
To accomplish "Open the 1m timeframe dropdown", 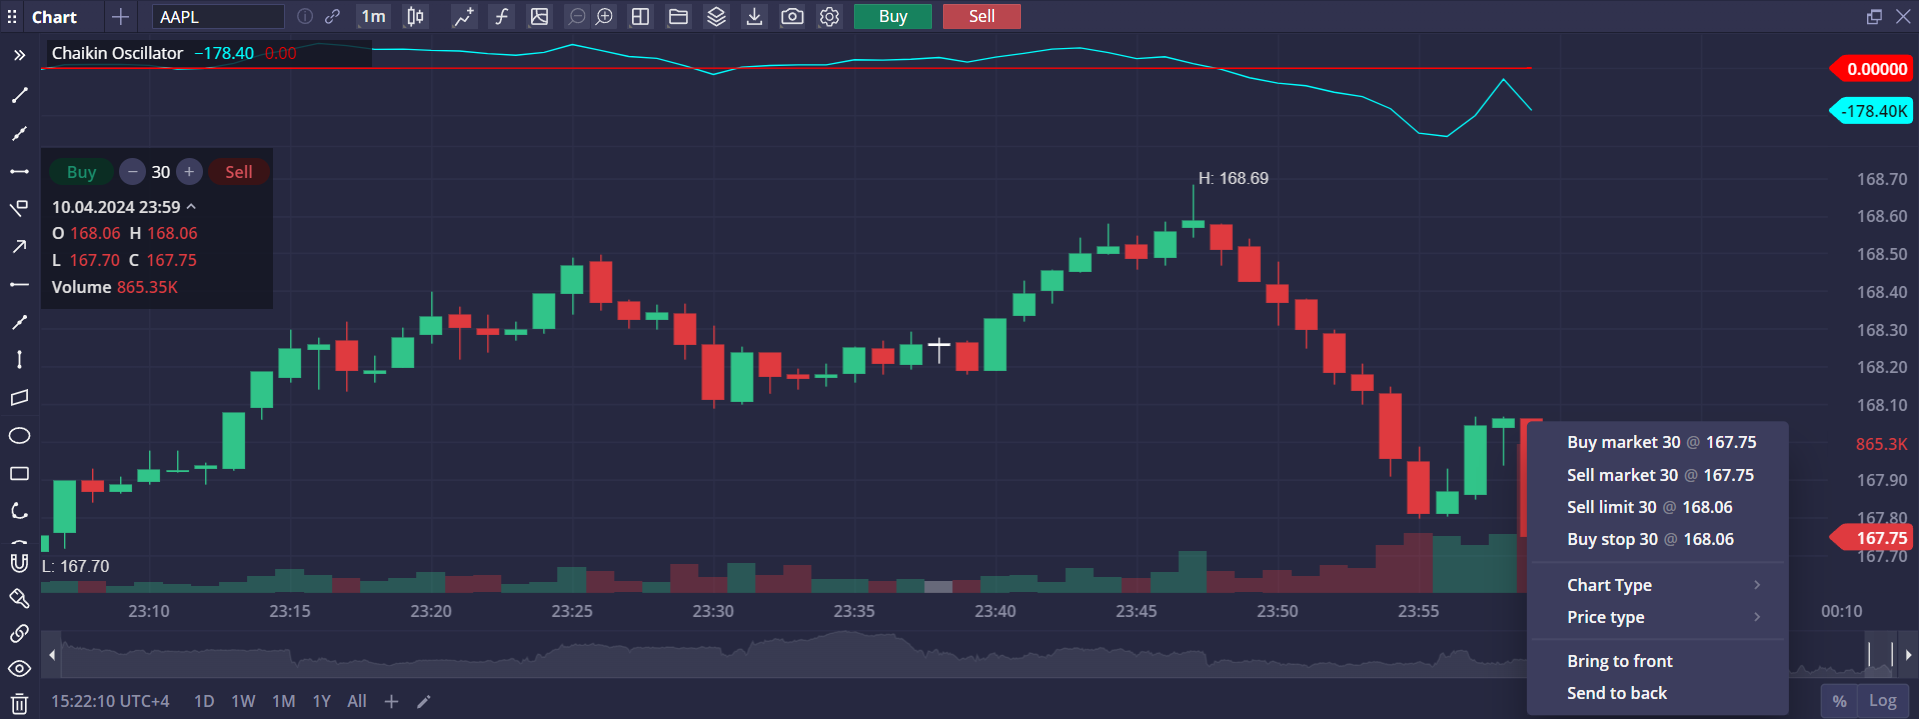I will [x=373, y=17].
